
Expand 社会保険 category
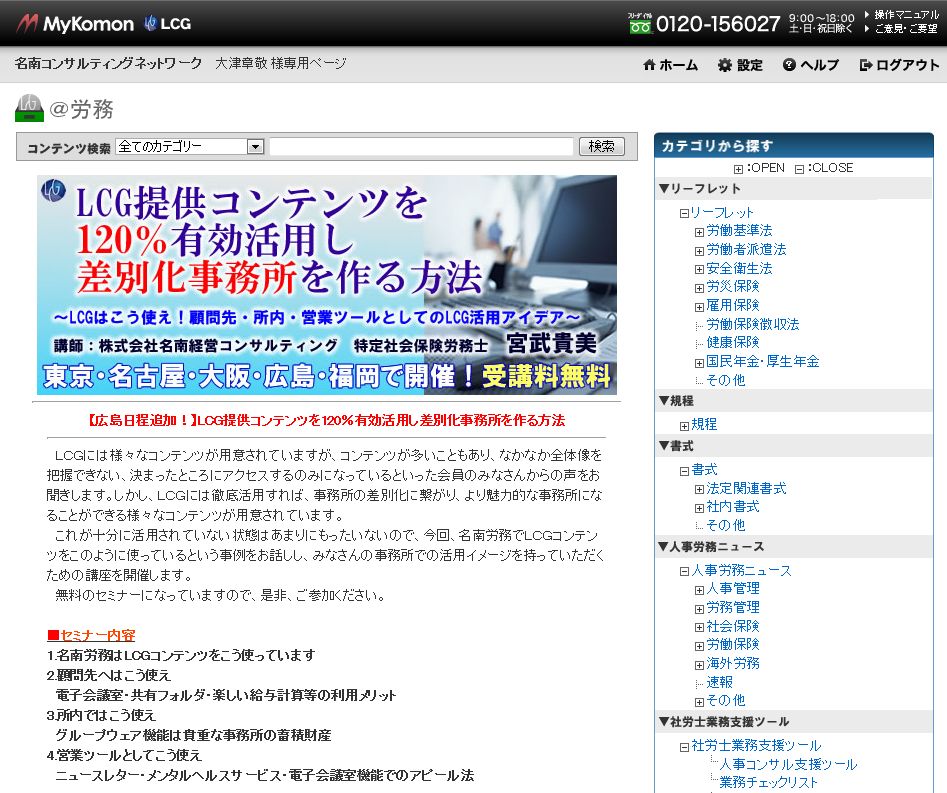(699, 628)
